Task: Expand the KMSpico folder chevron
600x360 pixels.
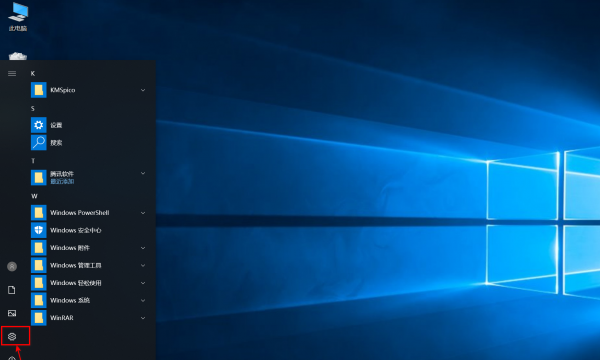Action: coord(143,90)
